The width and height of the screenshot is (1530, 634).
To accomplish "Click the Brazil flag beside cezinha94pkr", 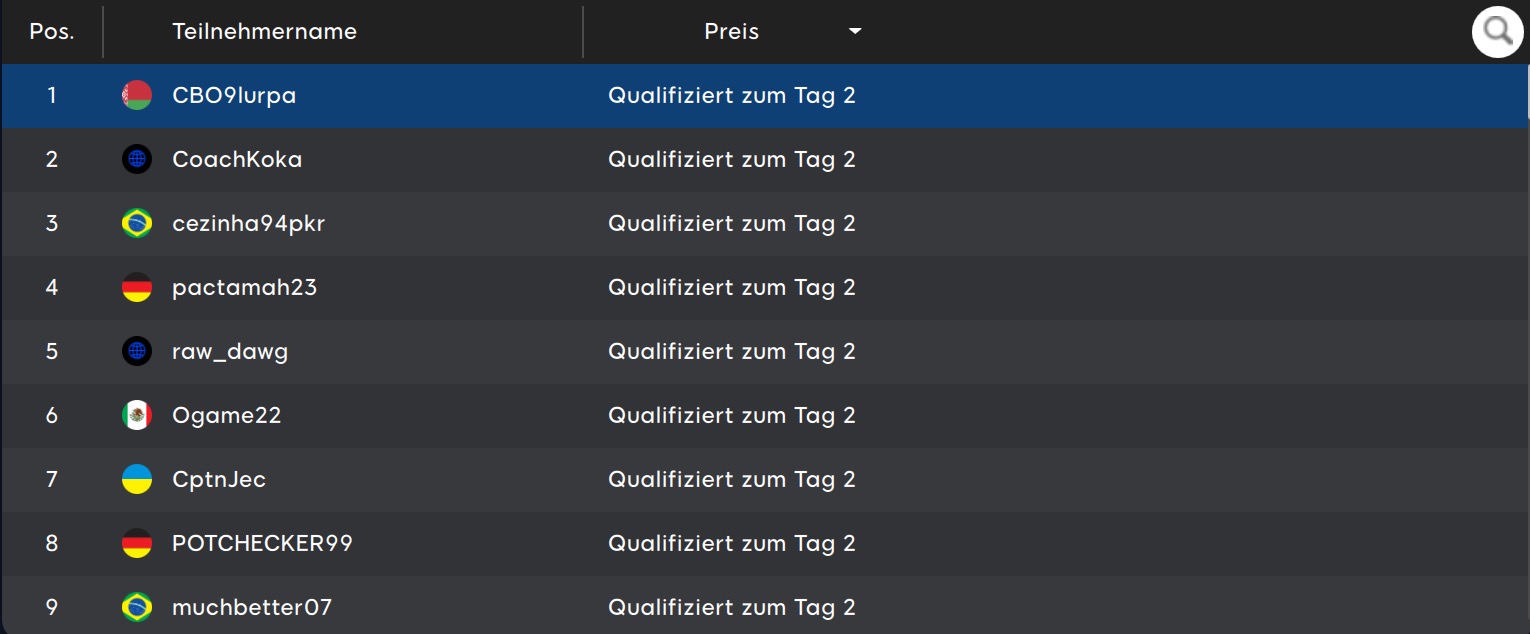I will tap(137, 224).
